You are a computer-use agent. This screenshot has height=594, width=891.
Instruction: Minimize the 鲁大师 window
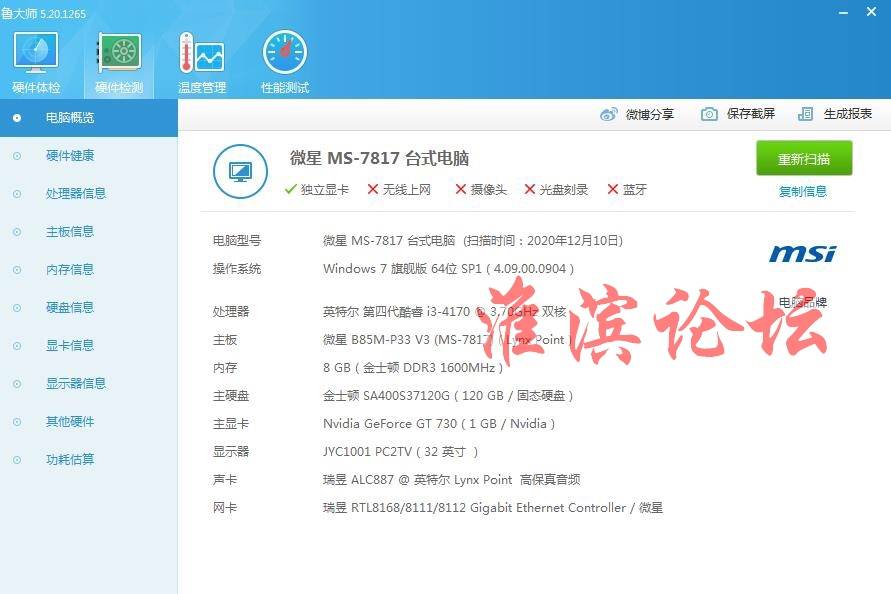click(x=843, y=13)
